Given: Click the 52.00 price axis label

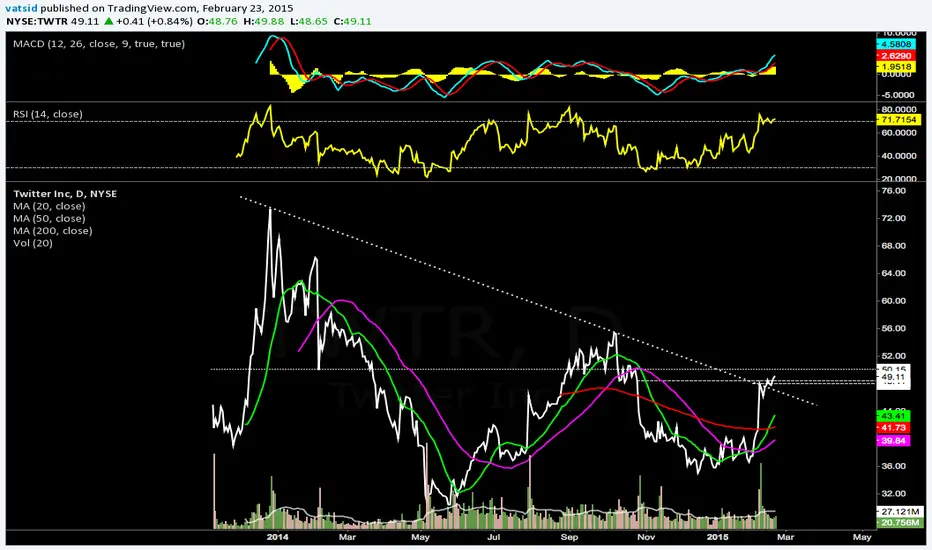Looking at the screenshot, I should click(893, 356).
